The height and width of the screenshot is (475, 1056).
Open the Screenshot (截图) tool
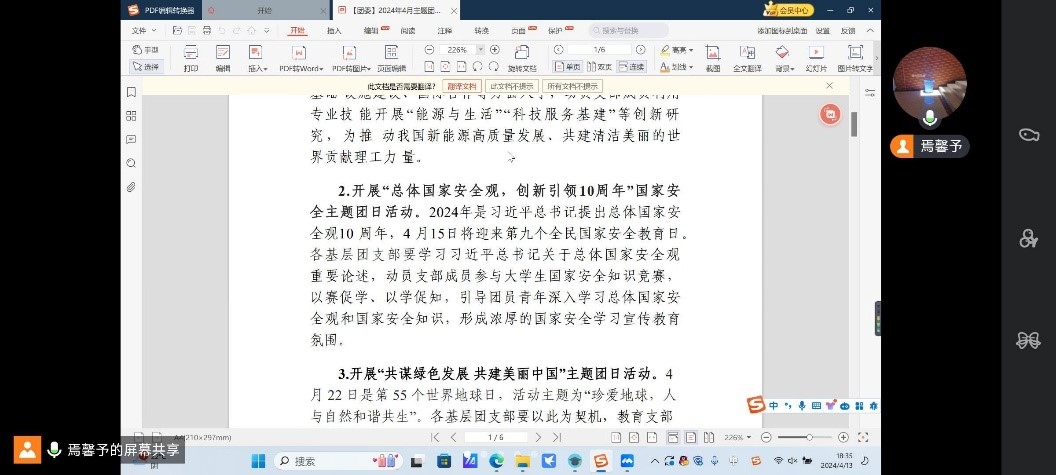(713, 58)
